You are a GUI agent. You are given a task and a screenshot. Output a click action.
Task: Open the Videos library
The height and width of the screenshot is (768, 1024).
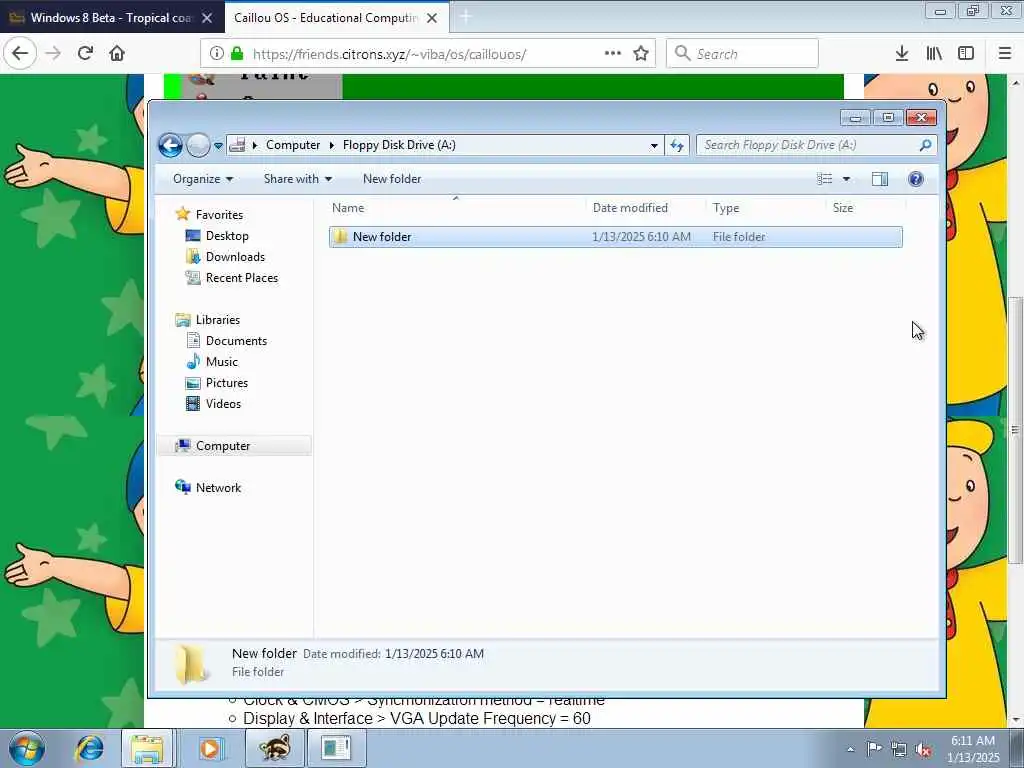click(x=223, y=404)
